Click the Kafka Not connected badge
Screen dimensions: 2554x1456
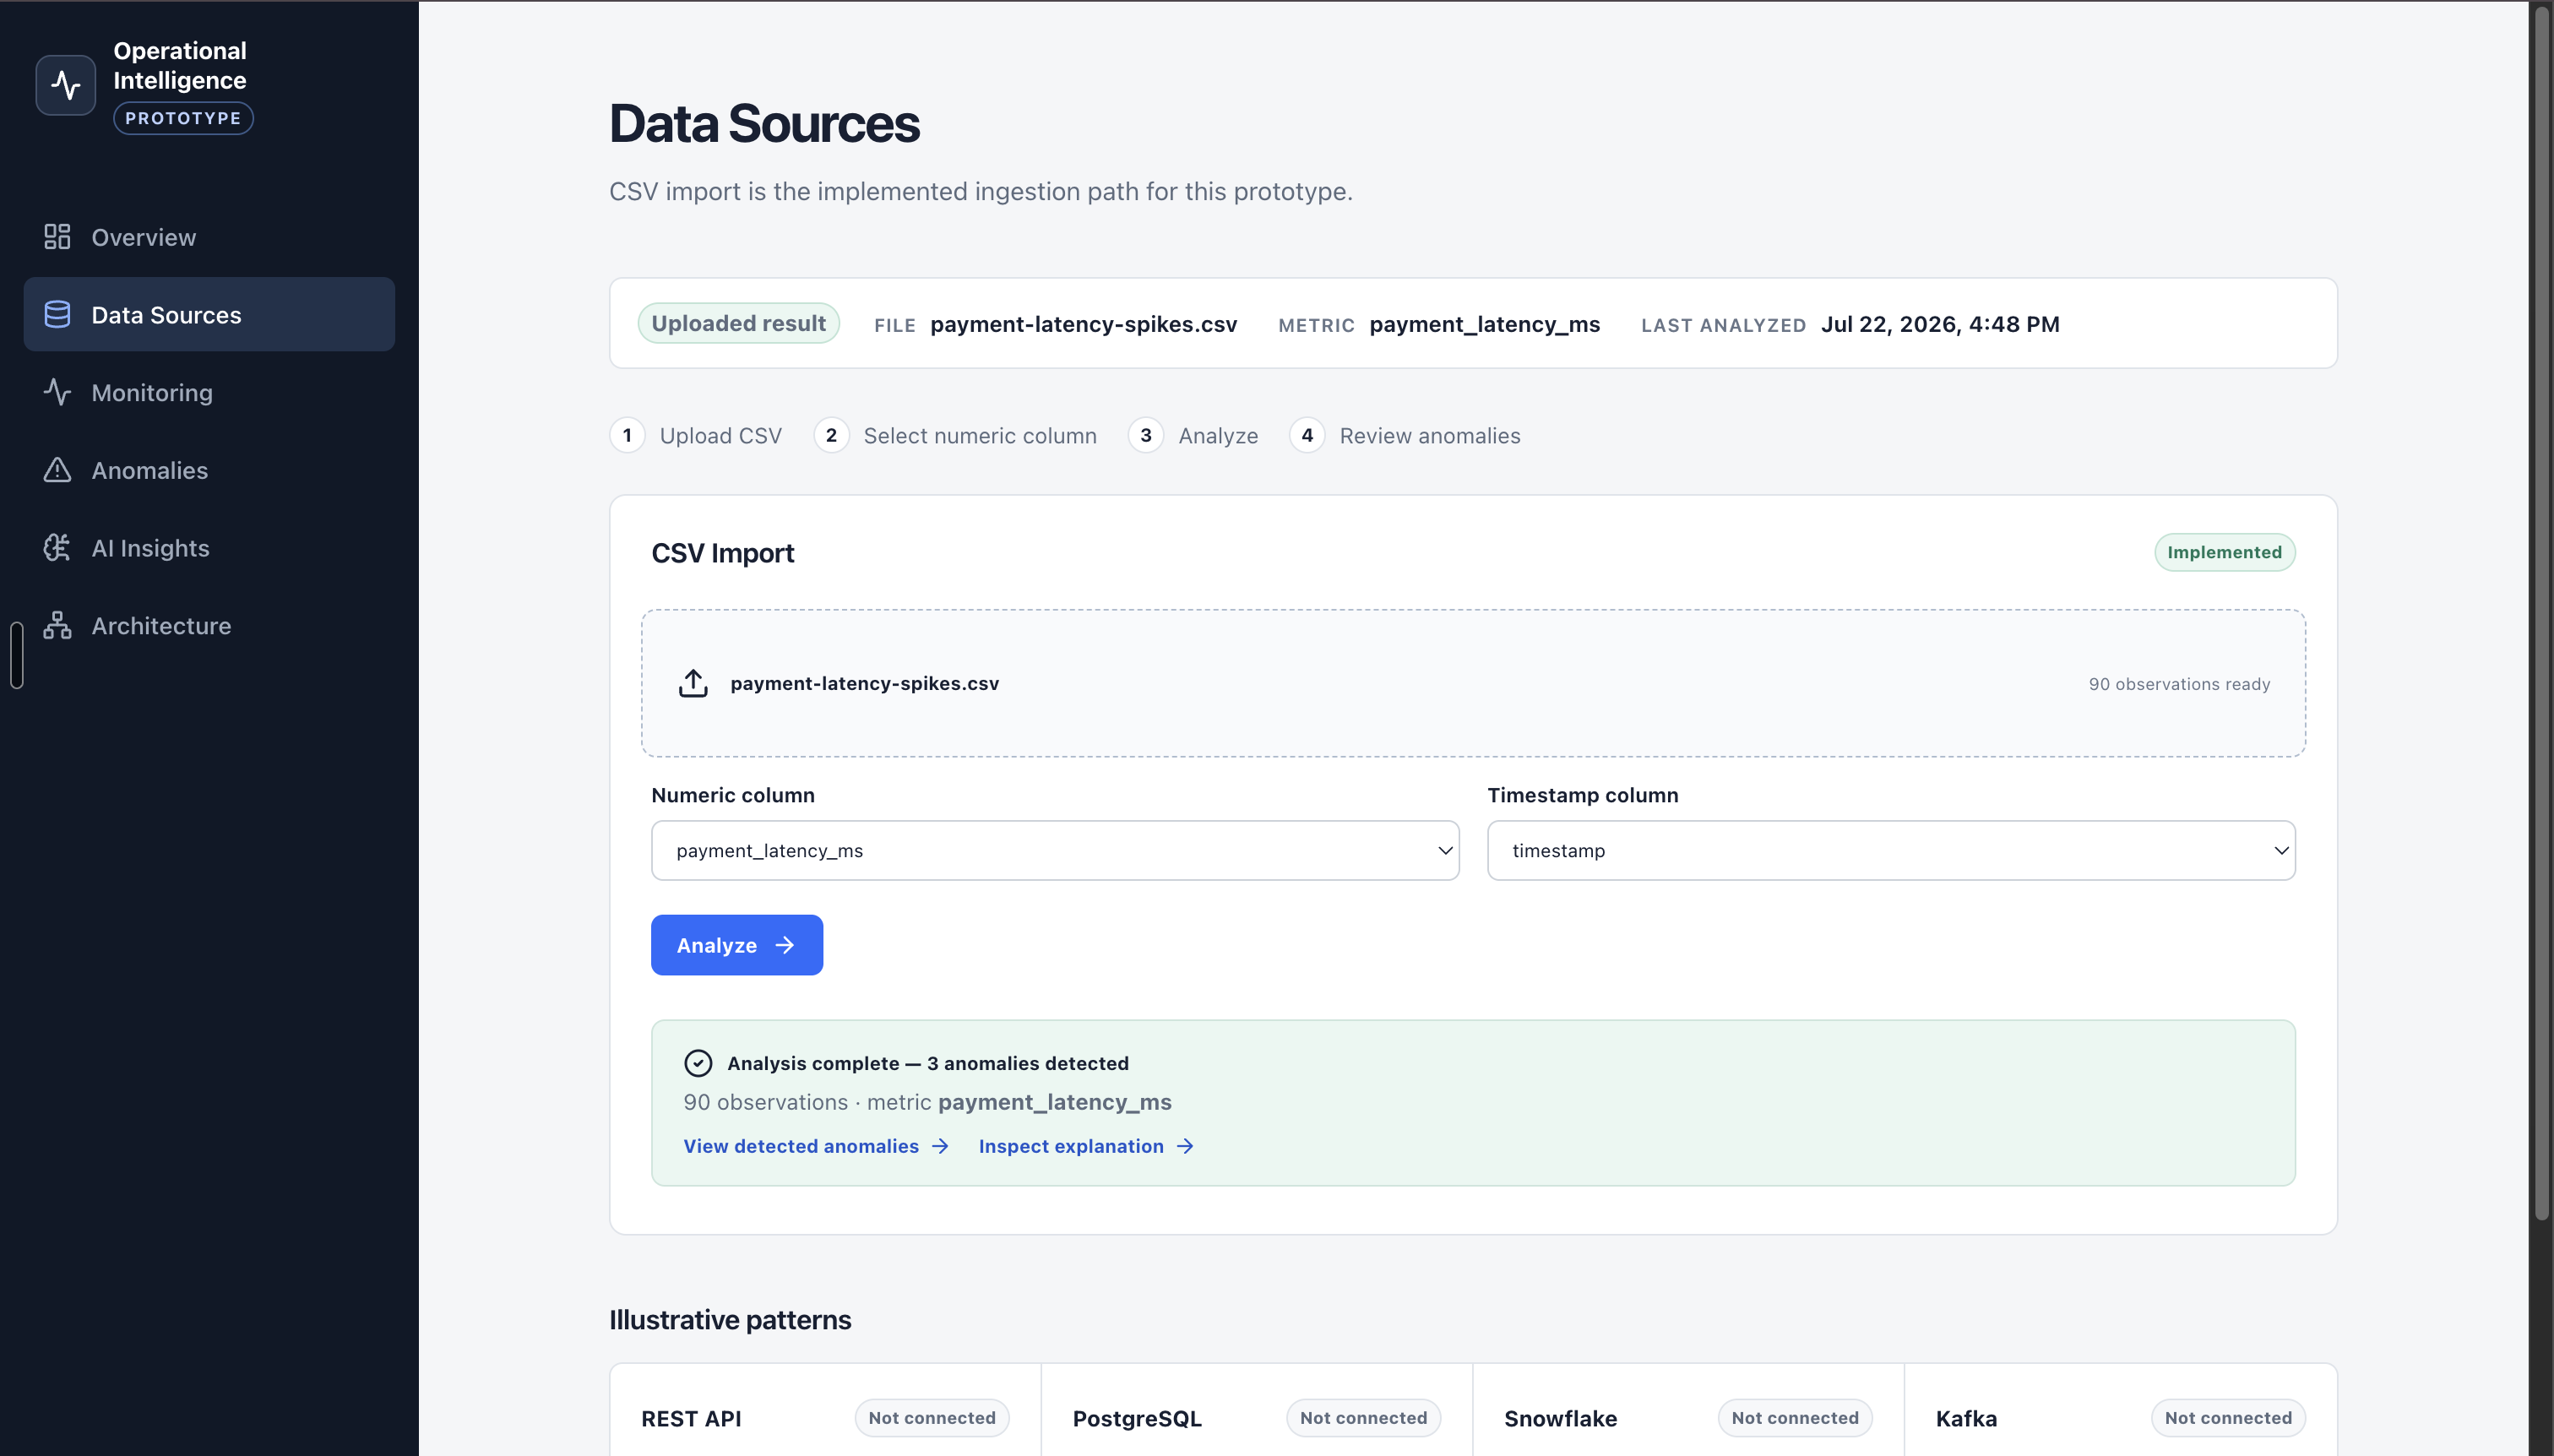point(2228,1418)
